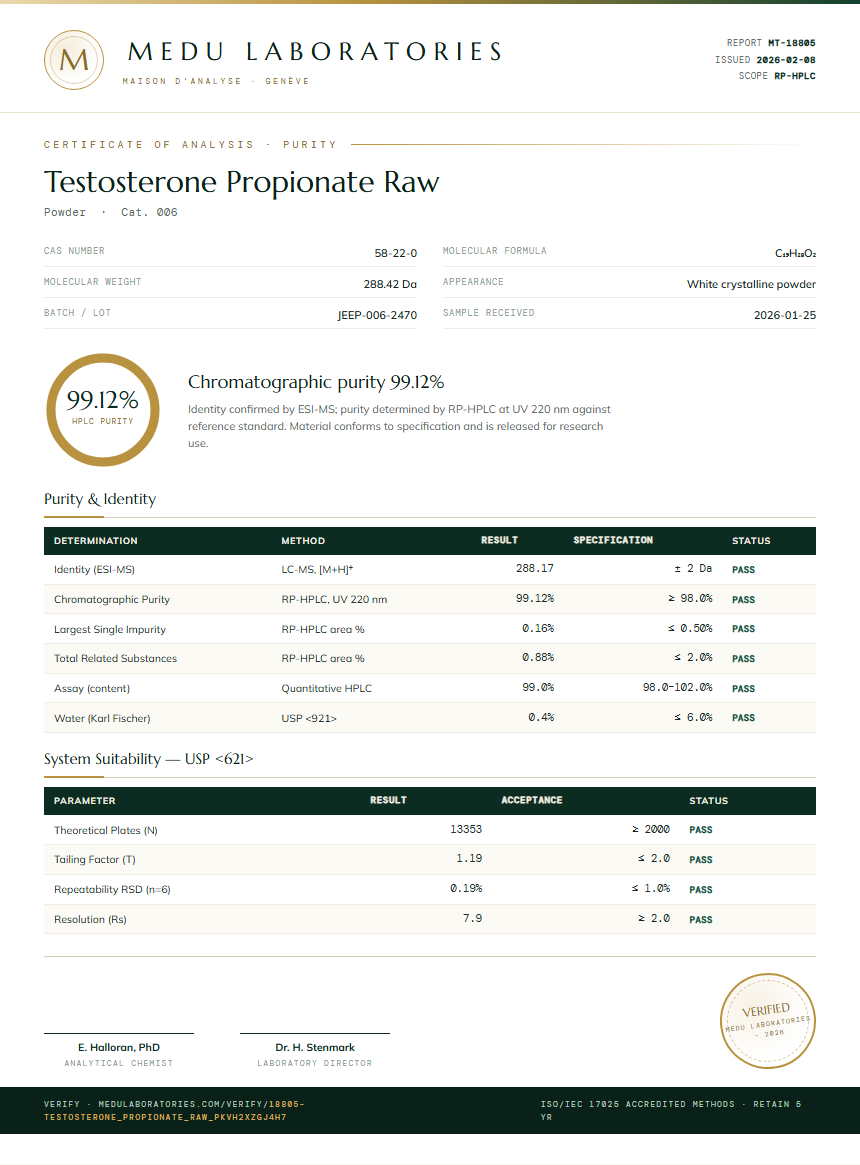Screen dimensions: 860x1165
Task: Select assay specification 98.0-102.0%
Action: [678, 687]
